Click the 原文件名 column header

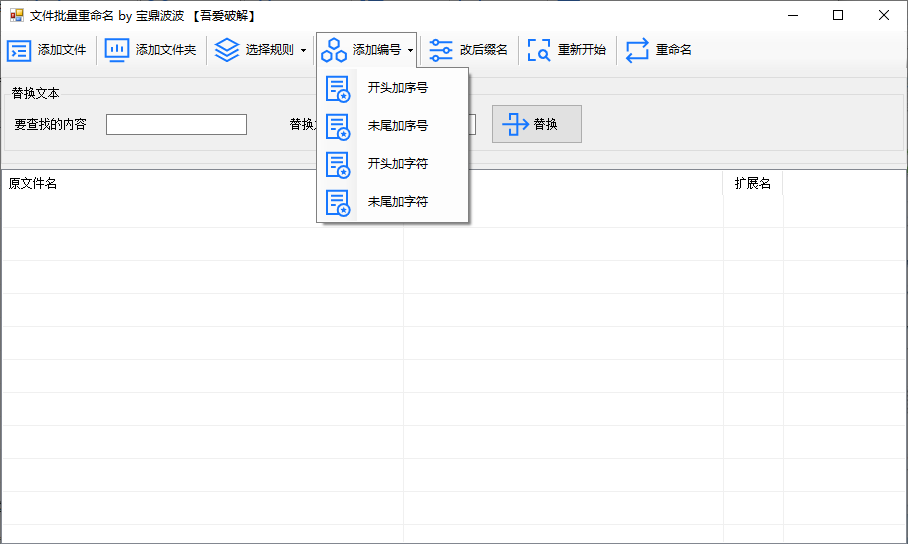point(33,184)
